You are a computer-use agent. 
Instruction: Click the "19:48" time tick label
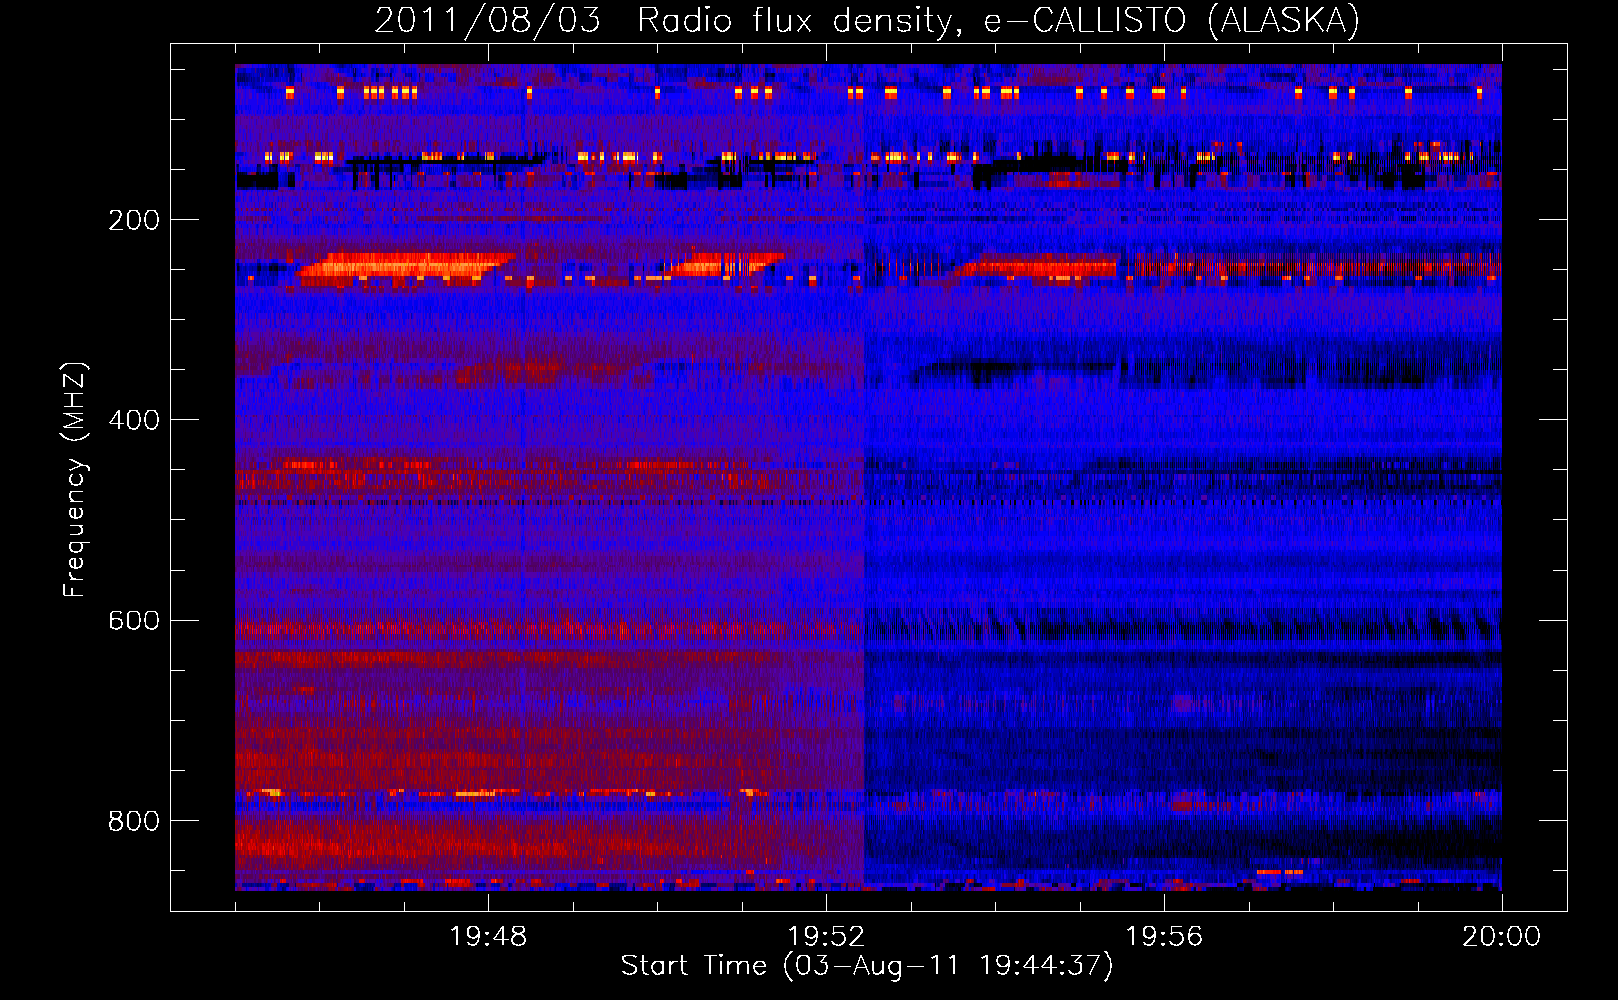[488, 937]
